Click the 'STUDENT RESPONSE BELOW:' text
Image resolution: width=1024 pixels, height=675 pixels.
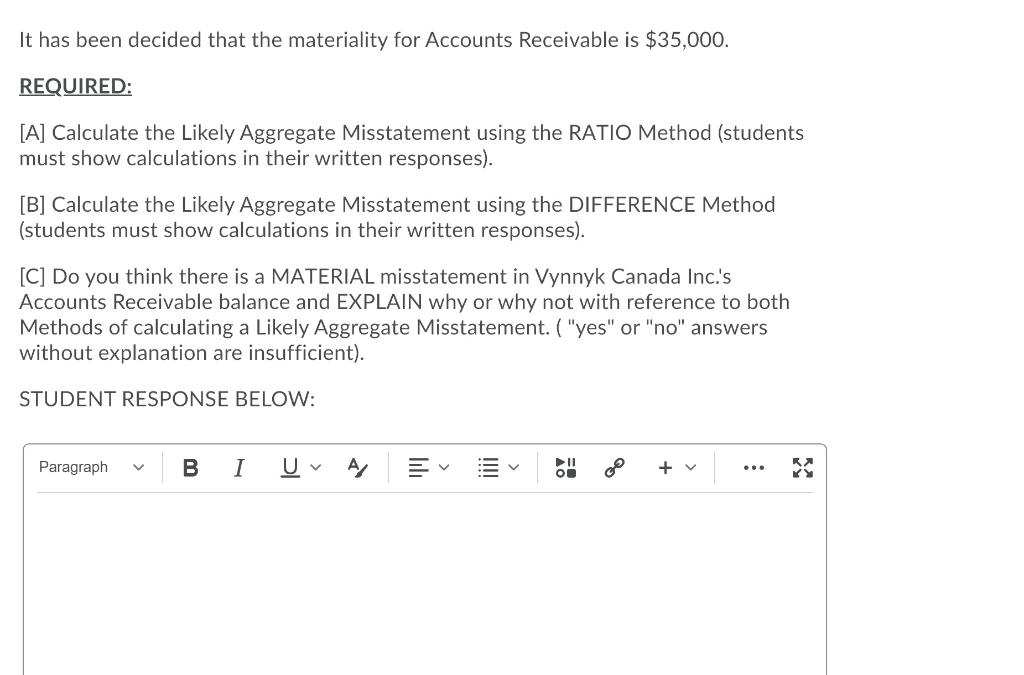167,399
